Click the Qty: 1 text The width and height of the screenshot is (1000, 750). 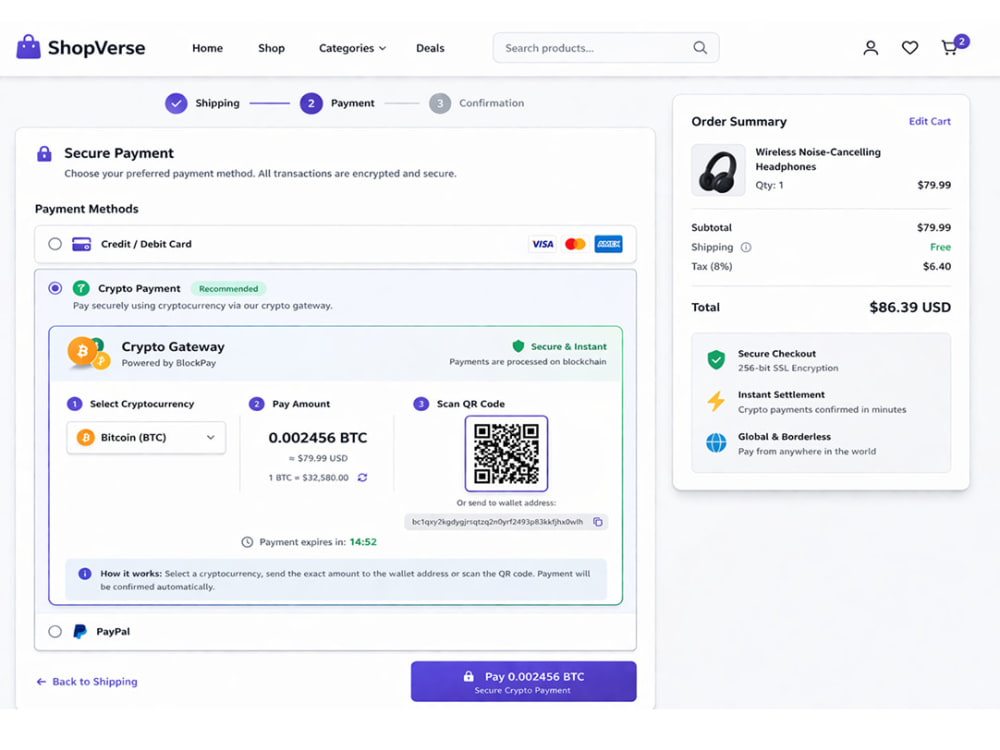coord(769,186)
